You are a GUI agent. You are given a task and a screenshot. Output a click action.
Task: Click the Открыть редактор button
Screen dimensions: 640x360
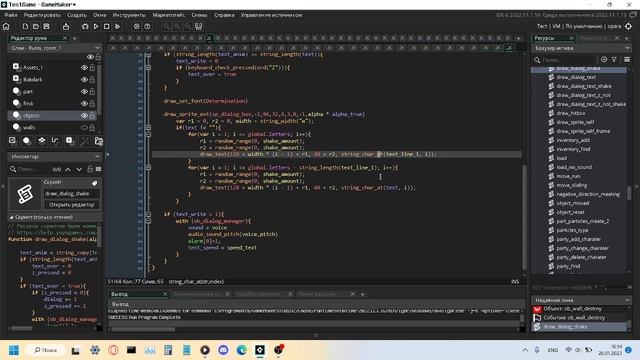point(71,204)
